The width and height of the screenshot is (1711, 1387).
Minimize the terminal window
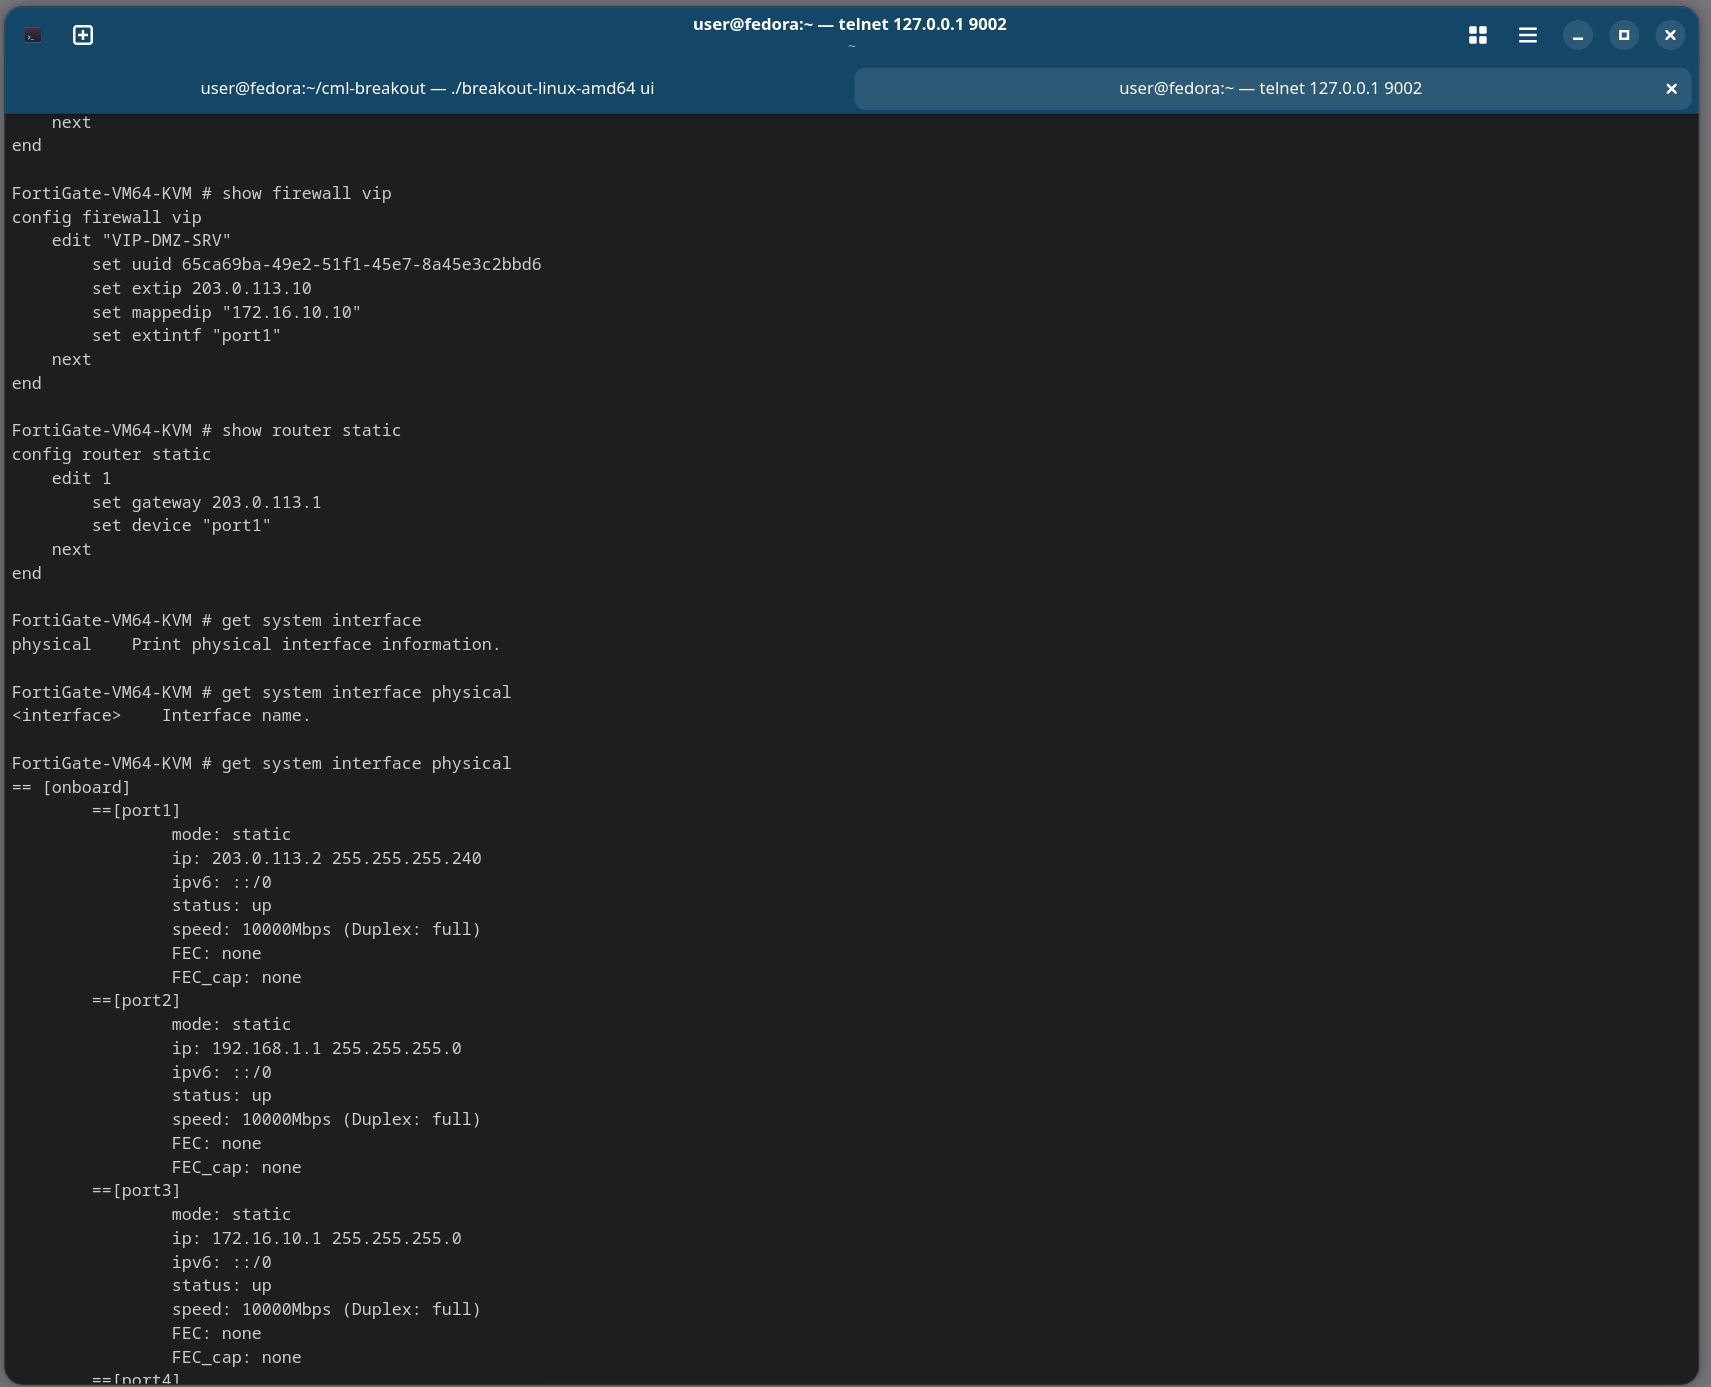point(1578,36)
